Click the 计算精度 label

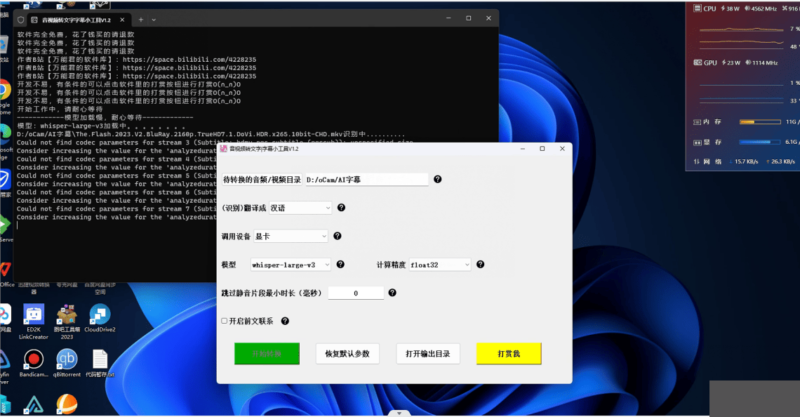point(391,265)
